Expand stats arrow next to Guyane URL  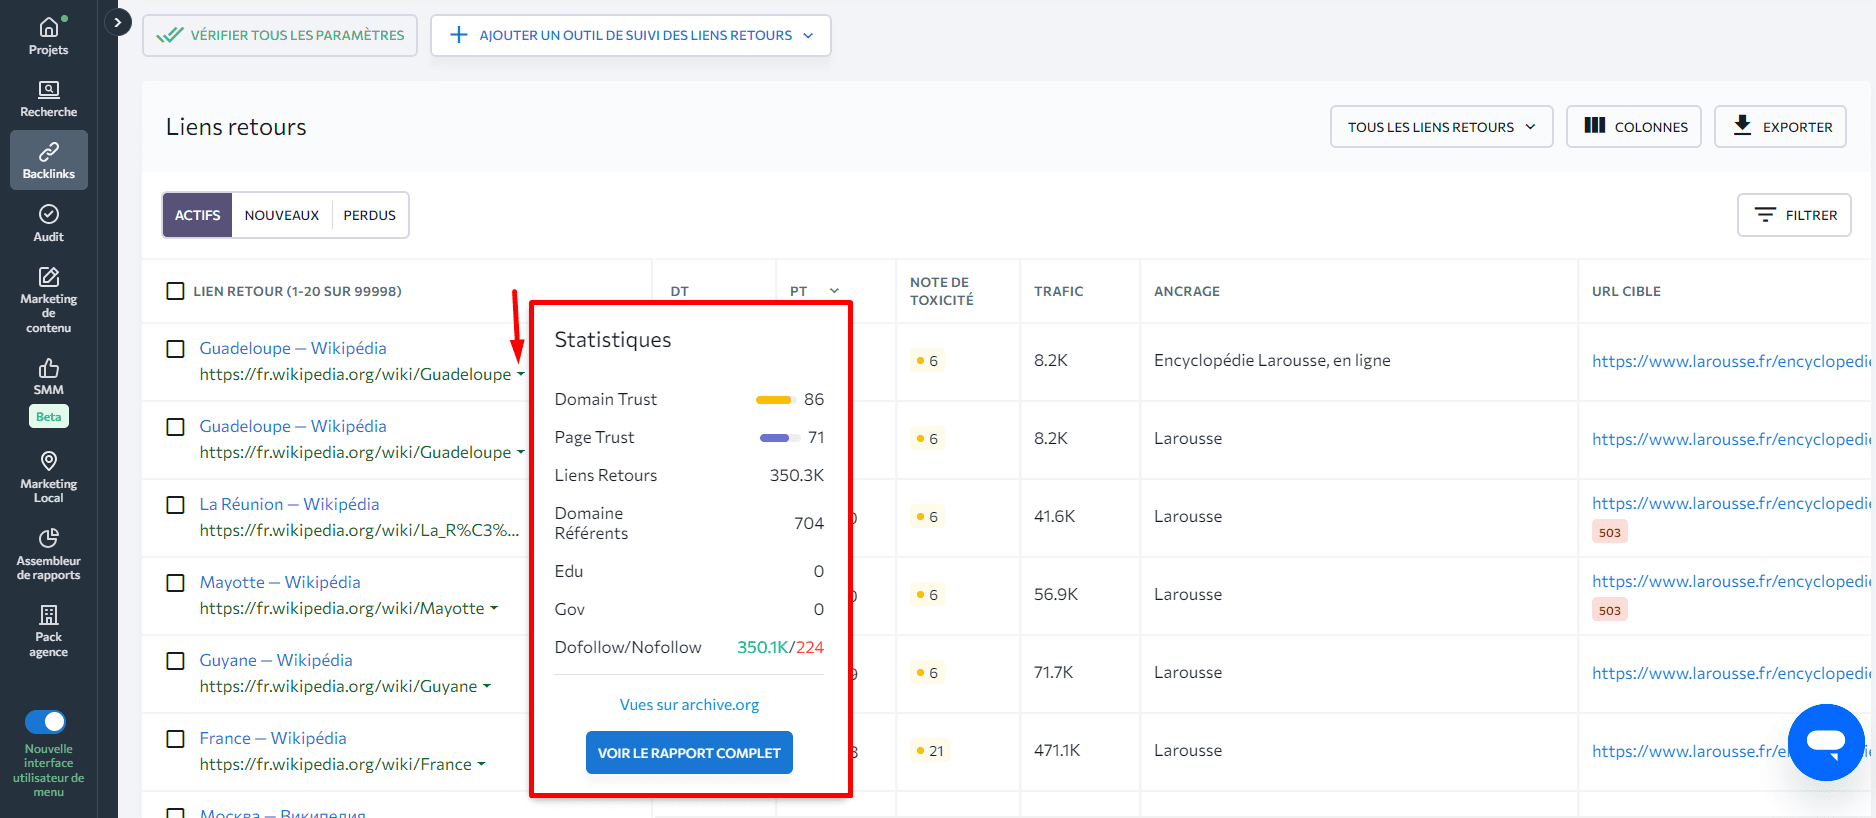coord(487,687)
